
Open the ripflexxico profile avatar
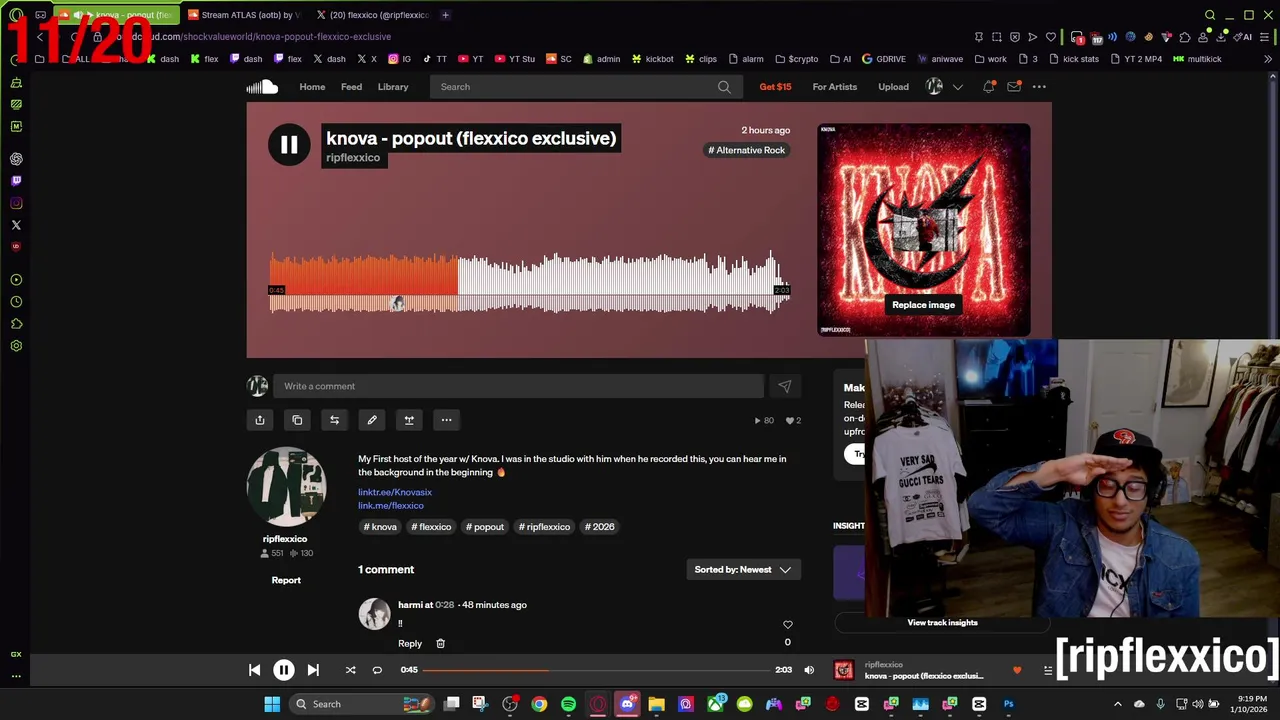point(286,487)
